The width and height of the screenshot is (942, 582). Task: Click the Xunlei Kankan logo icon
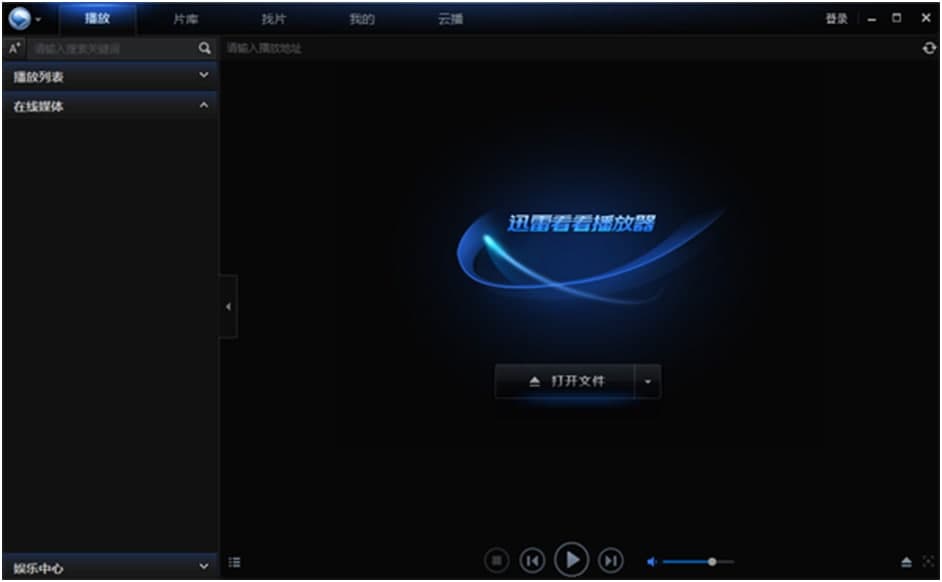pyautogui.click(x=20, y=16)
